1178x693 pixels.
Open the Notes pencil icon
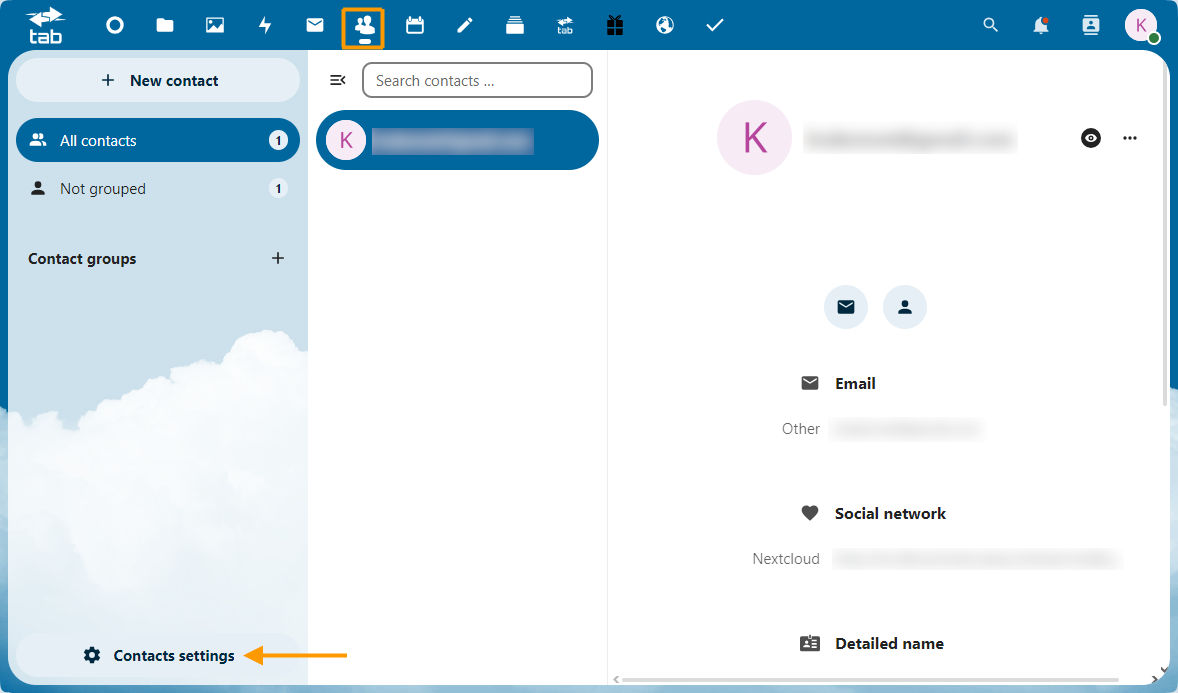tap(464, 26)
